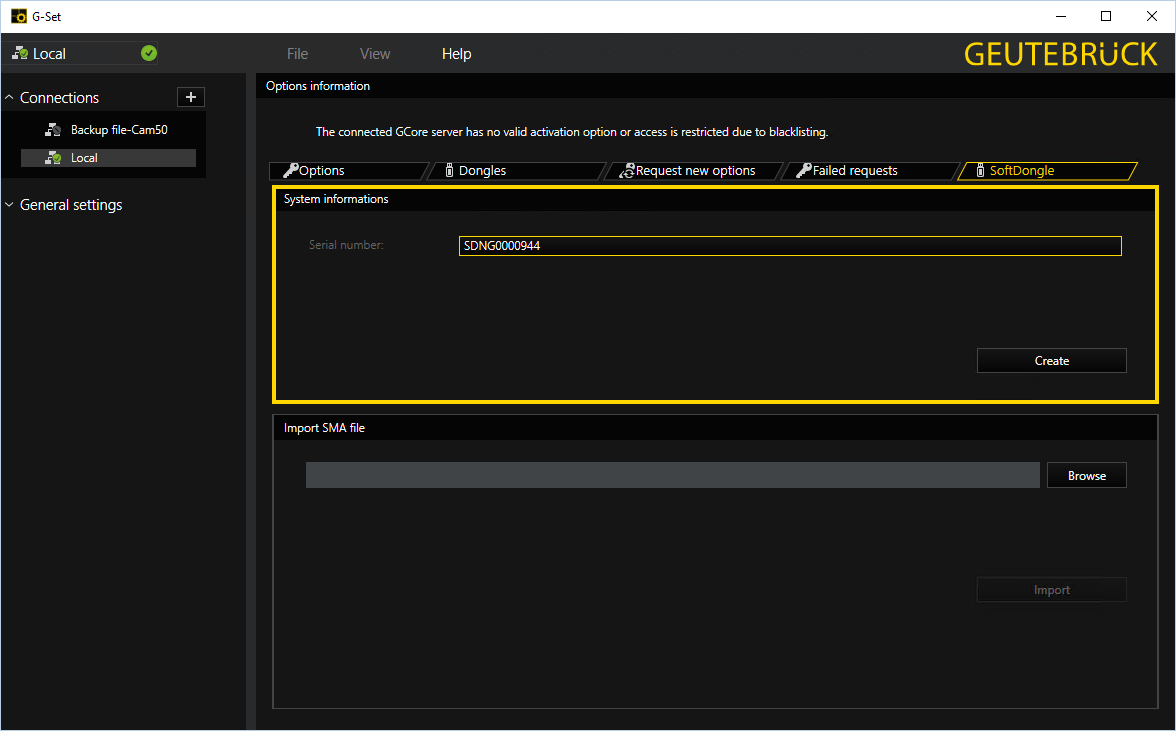Click the Backup file-Cam50 connection icon

click(53, 130)
